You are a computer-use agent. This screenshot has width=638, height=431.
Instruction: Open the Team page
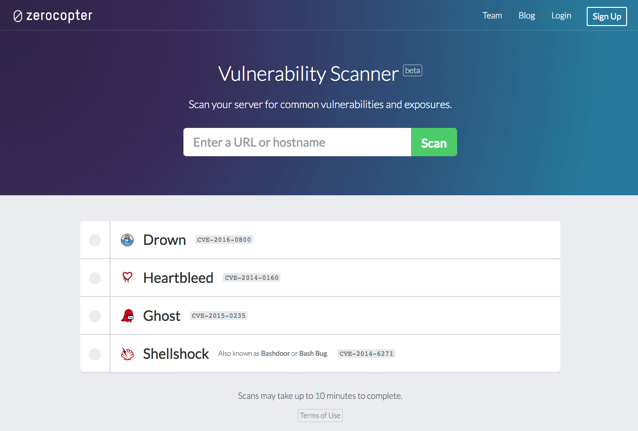(492, 16)
